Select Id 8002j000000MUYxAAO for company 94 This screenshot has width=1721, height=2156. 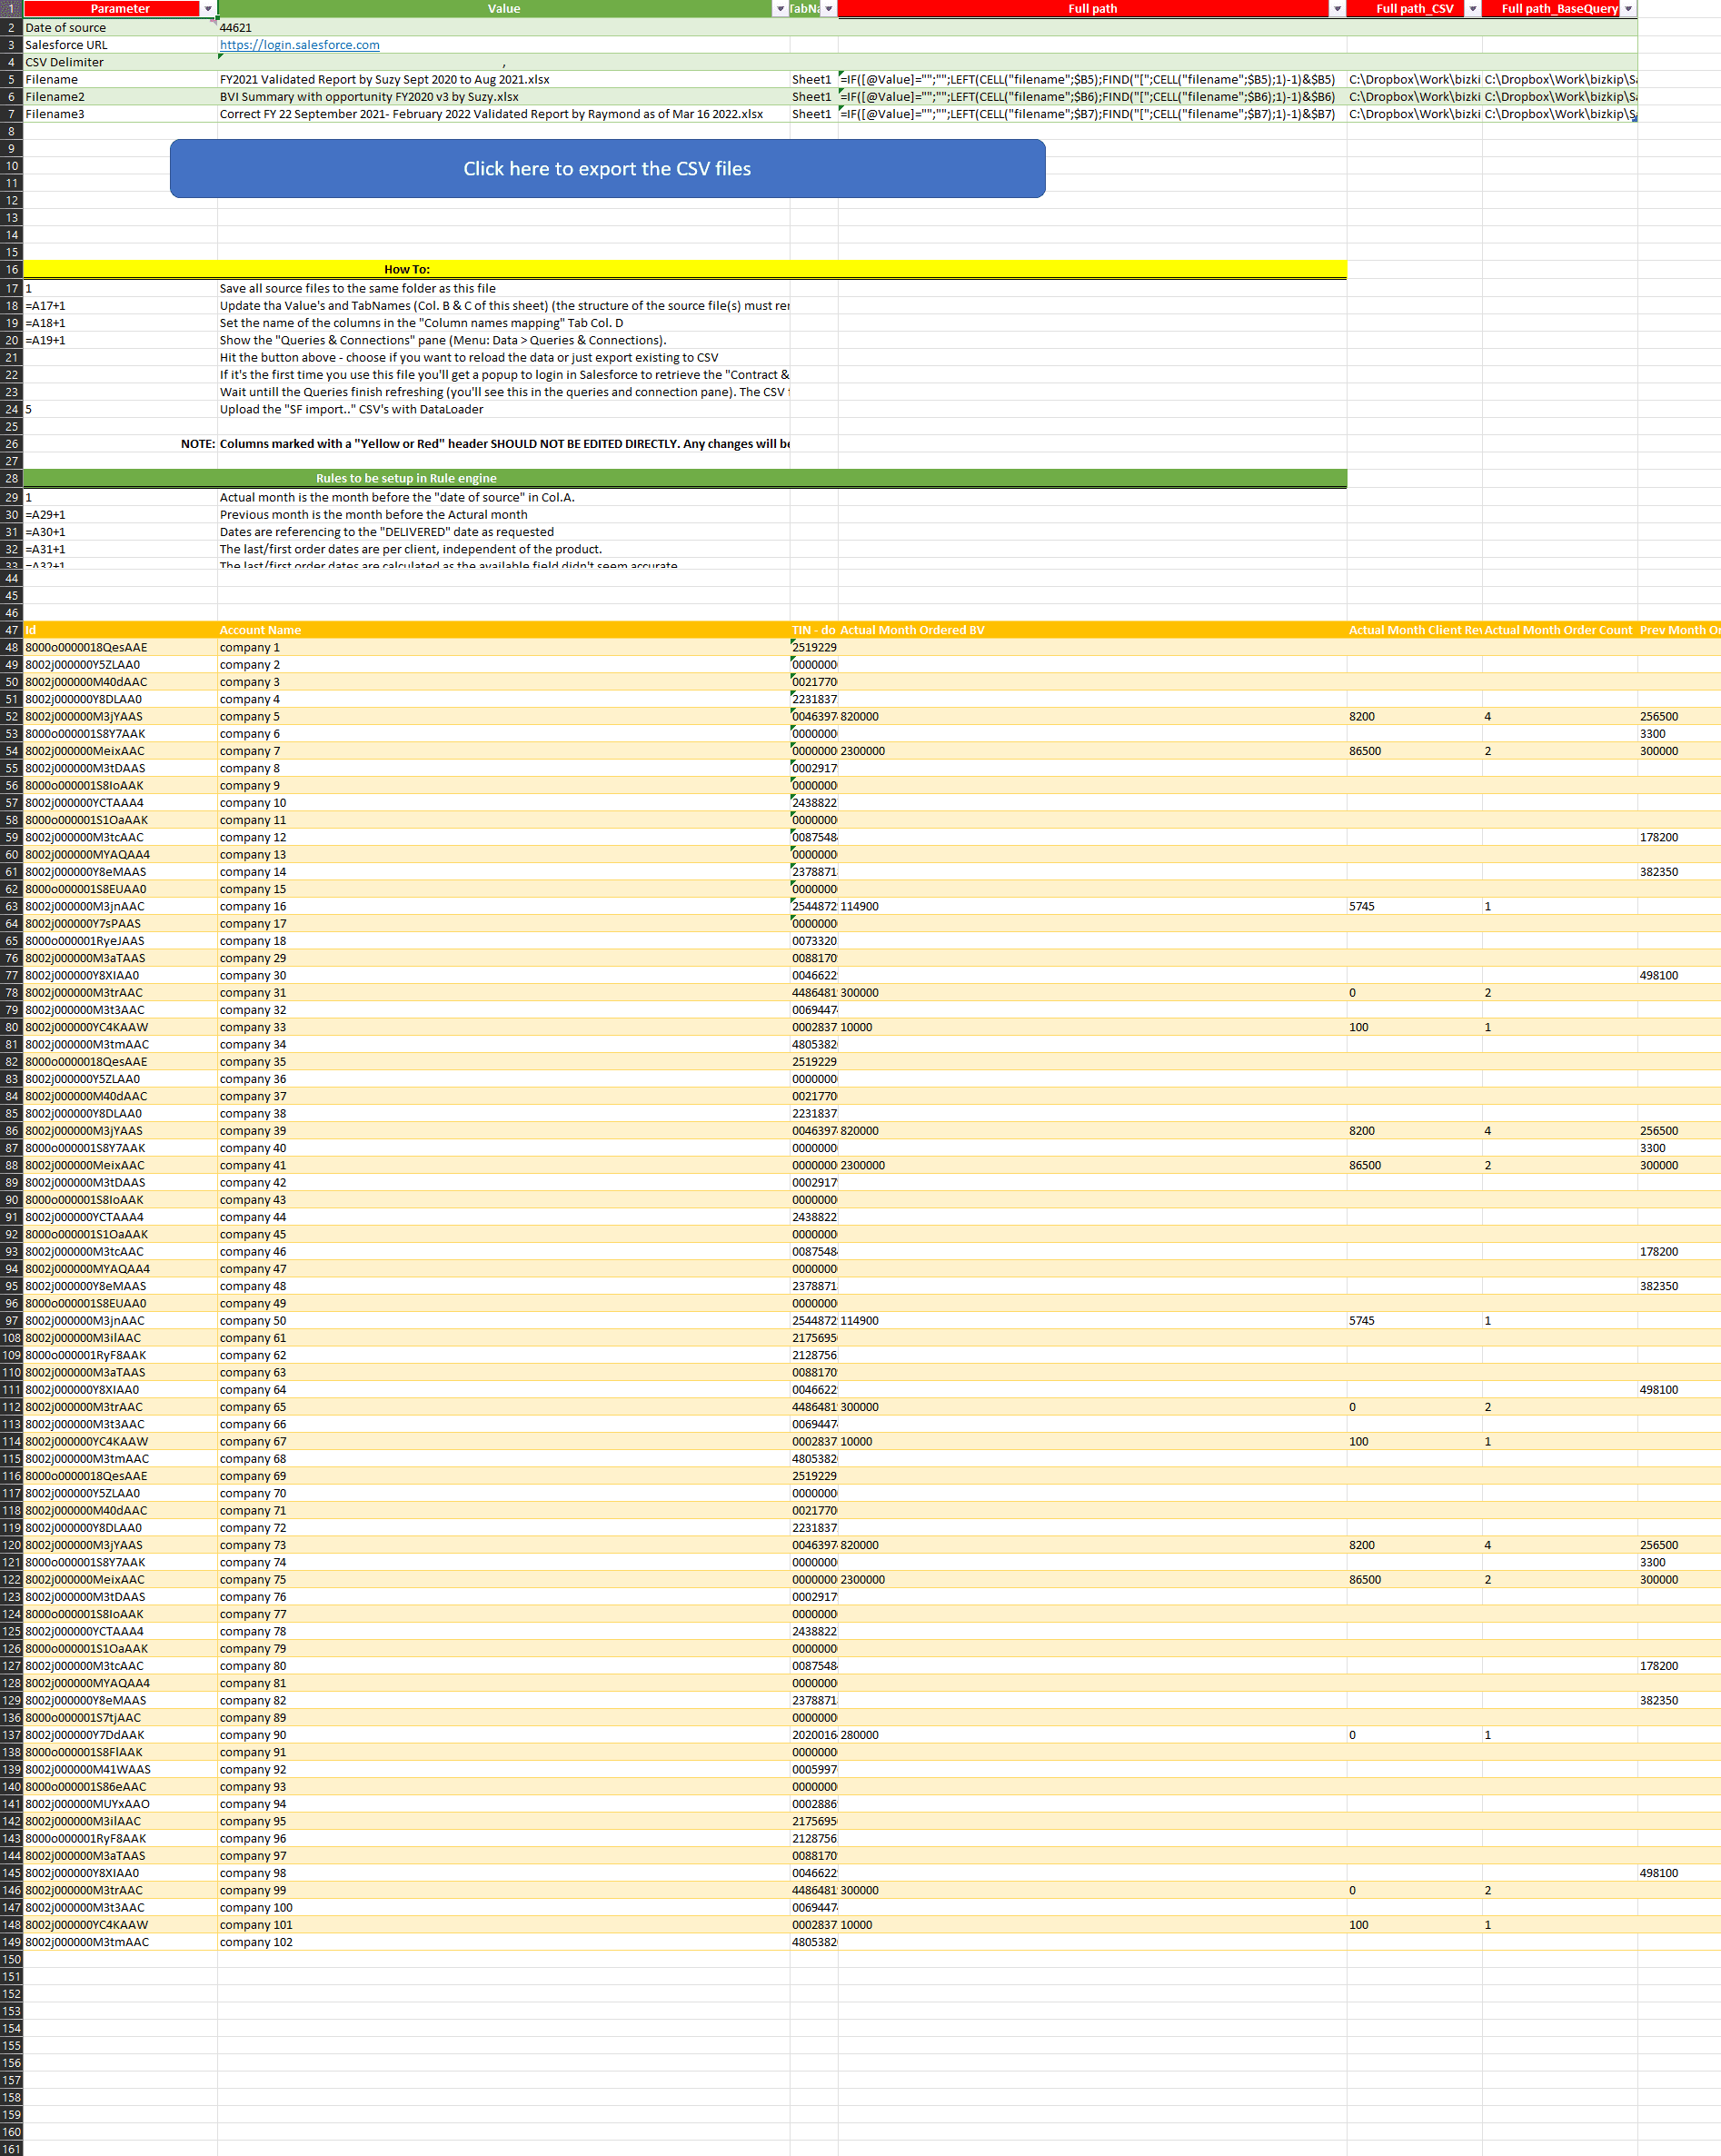[120, 1804]
